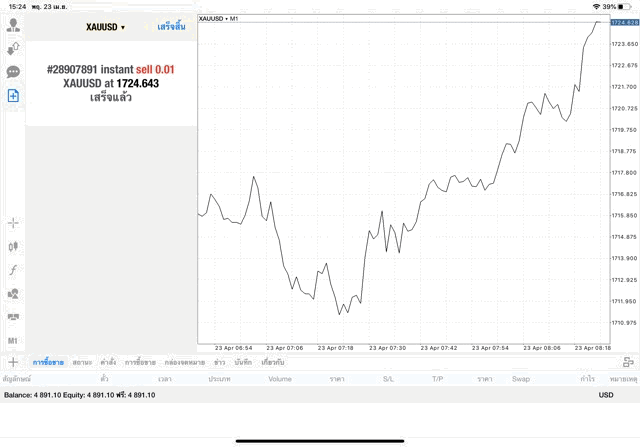Open the monitor chart windows icon
640x447 pixels.
pos(13,317)
